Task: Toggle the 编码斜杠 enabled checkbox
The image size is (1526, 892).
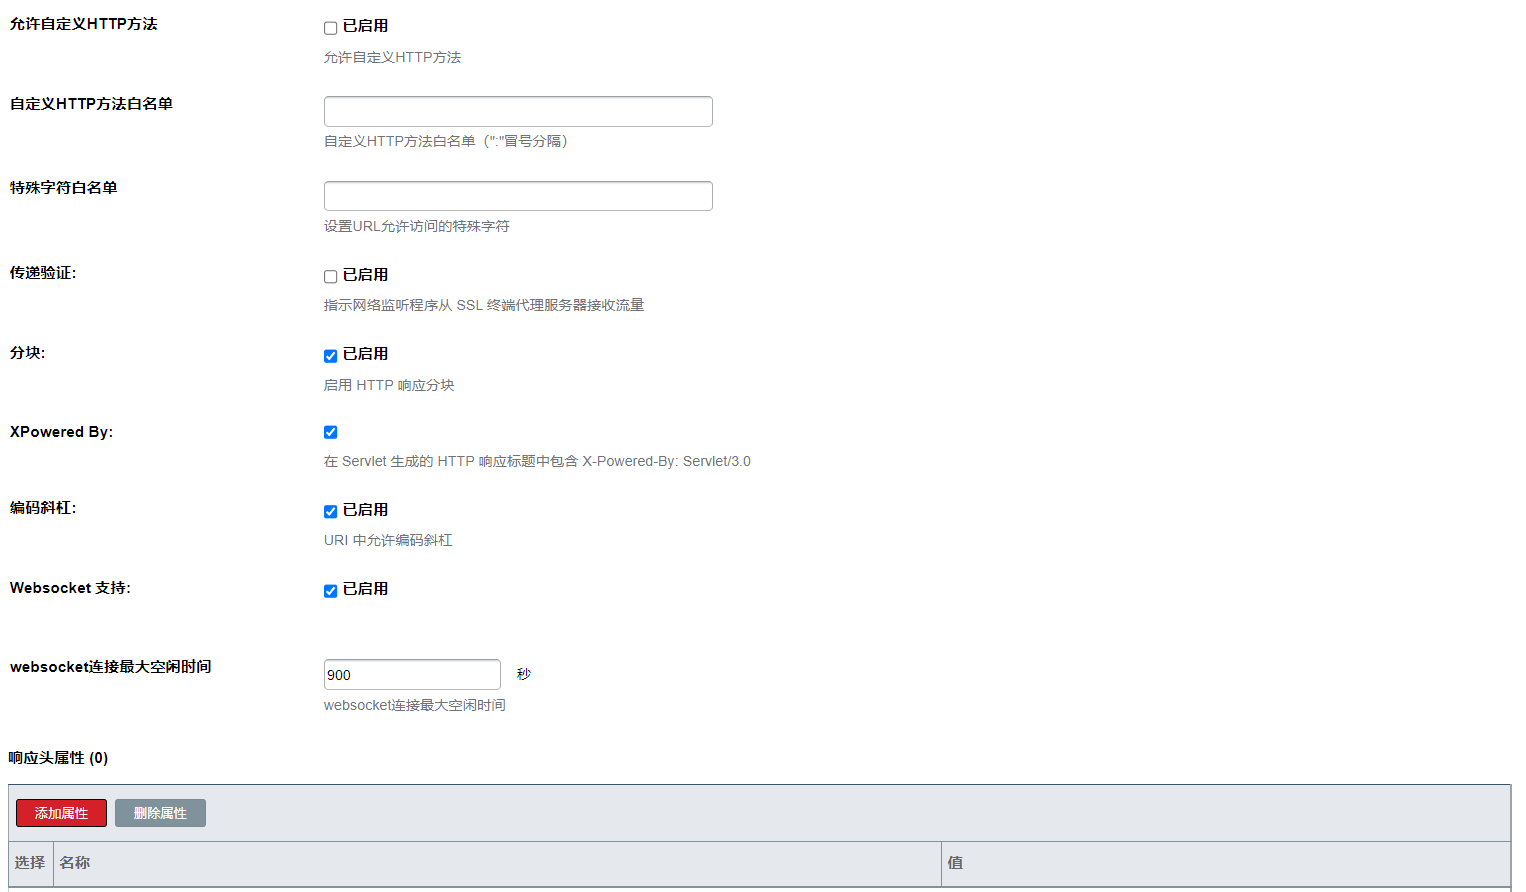Action: pyautogui.click(x=330, y=512)
